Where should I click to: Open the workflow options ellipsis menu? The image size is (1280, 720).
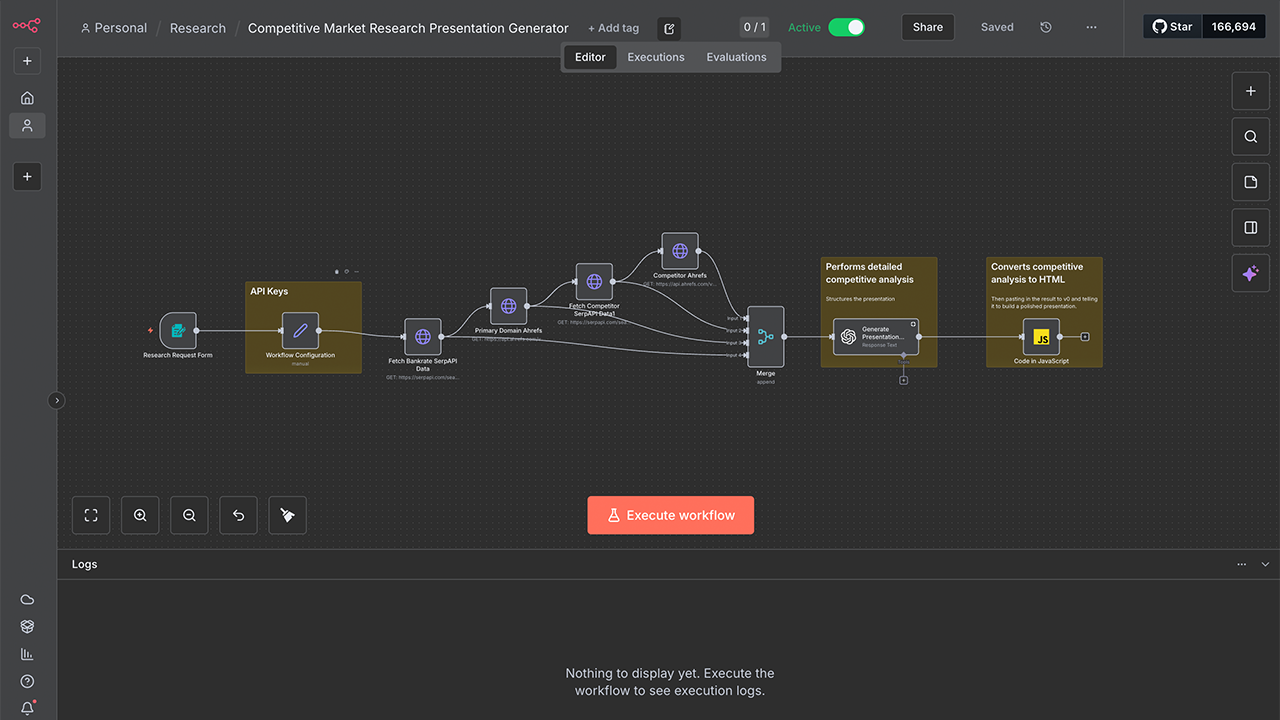(x=1091, y=27)
